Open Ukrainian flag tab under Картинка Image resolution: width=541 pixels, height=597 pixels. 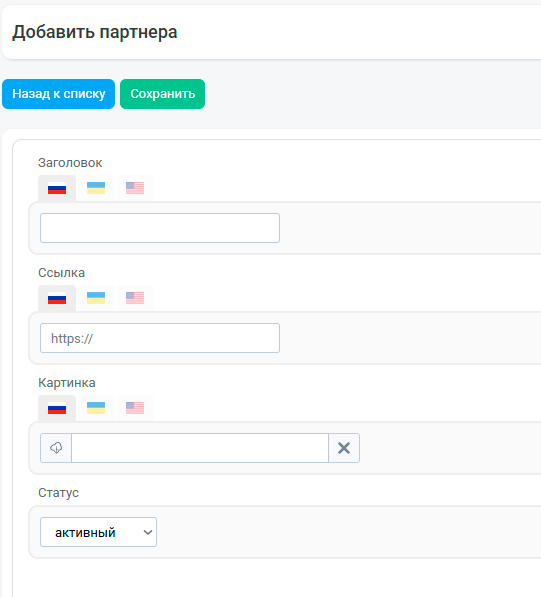96,408
